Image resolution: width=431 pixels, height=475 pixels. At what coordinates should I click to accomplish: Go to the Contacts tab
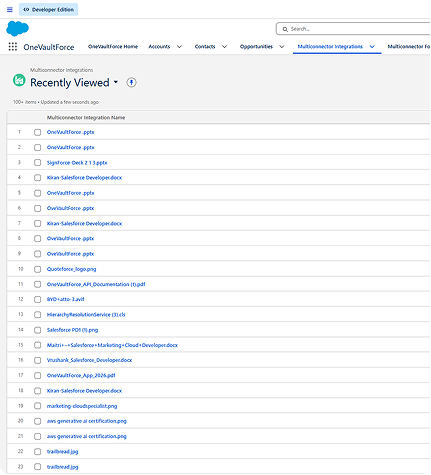click(205, 47)
